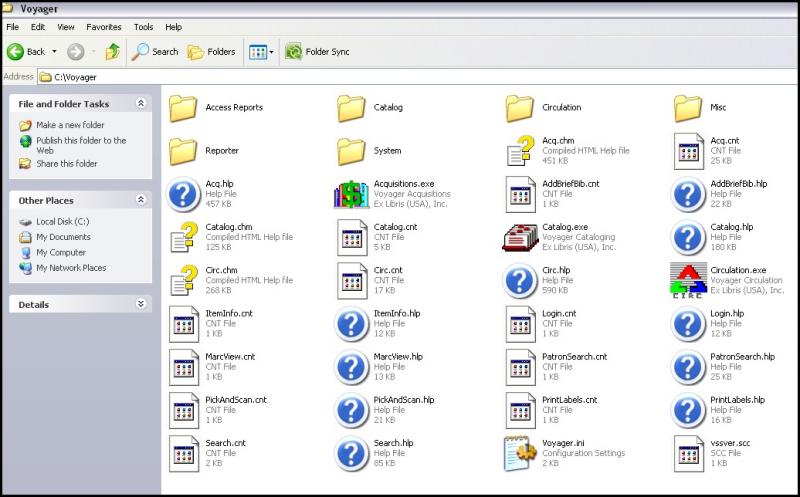Select the Acq.chm compiled help icon
The height and width of the screenshot is (497, 800).
click(x=520, y=151)
